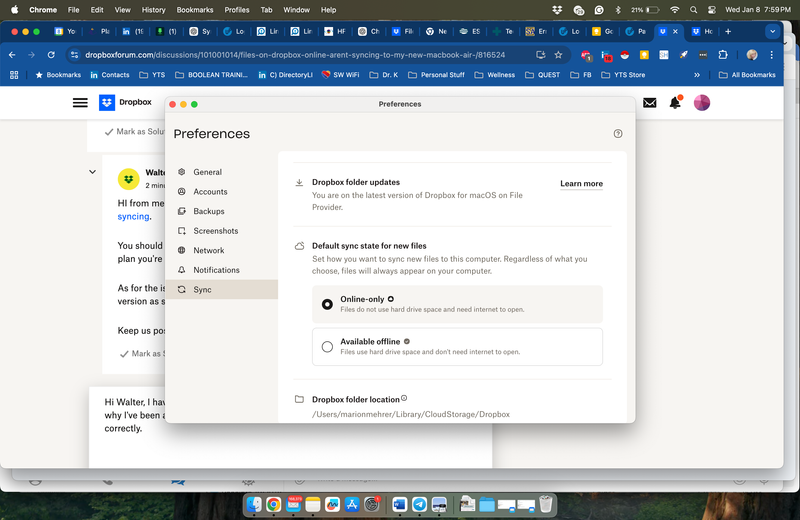Open the Chrome tab search dropdown arrow
This screenshot has height=520, width=800.
coord(772,31)
